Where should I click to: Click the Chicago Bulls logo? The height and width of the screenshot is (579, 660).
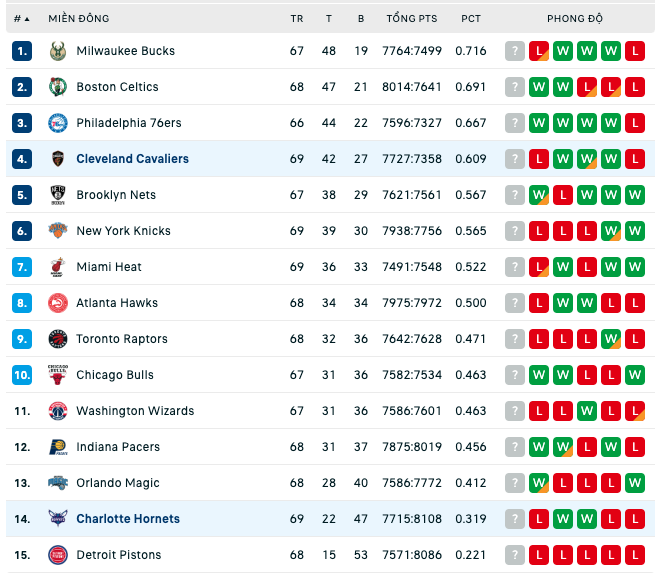click(x=58, y=375)
